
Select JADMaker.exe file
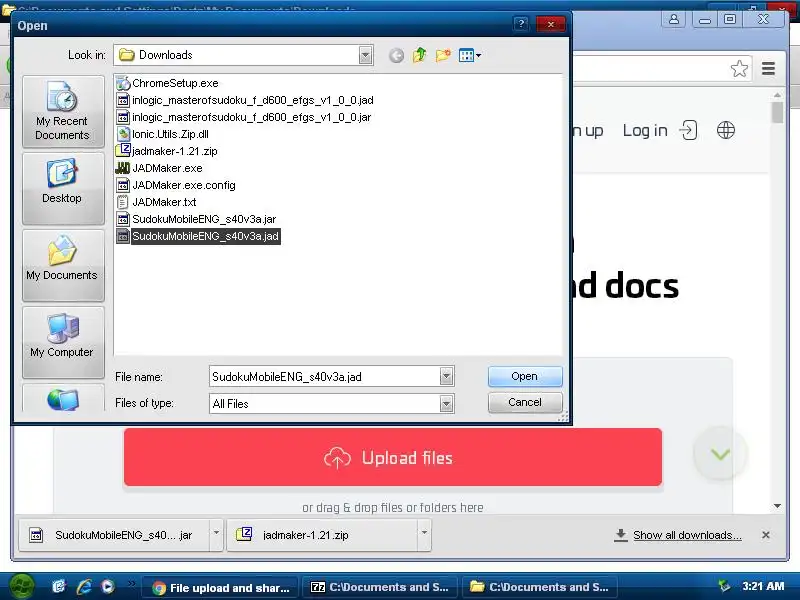160,168
